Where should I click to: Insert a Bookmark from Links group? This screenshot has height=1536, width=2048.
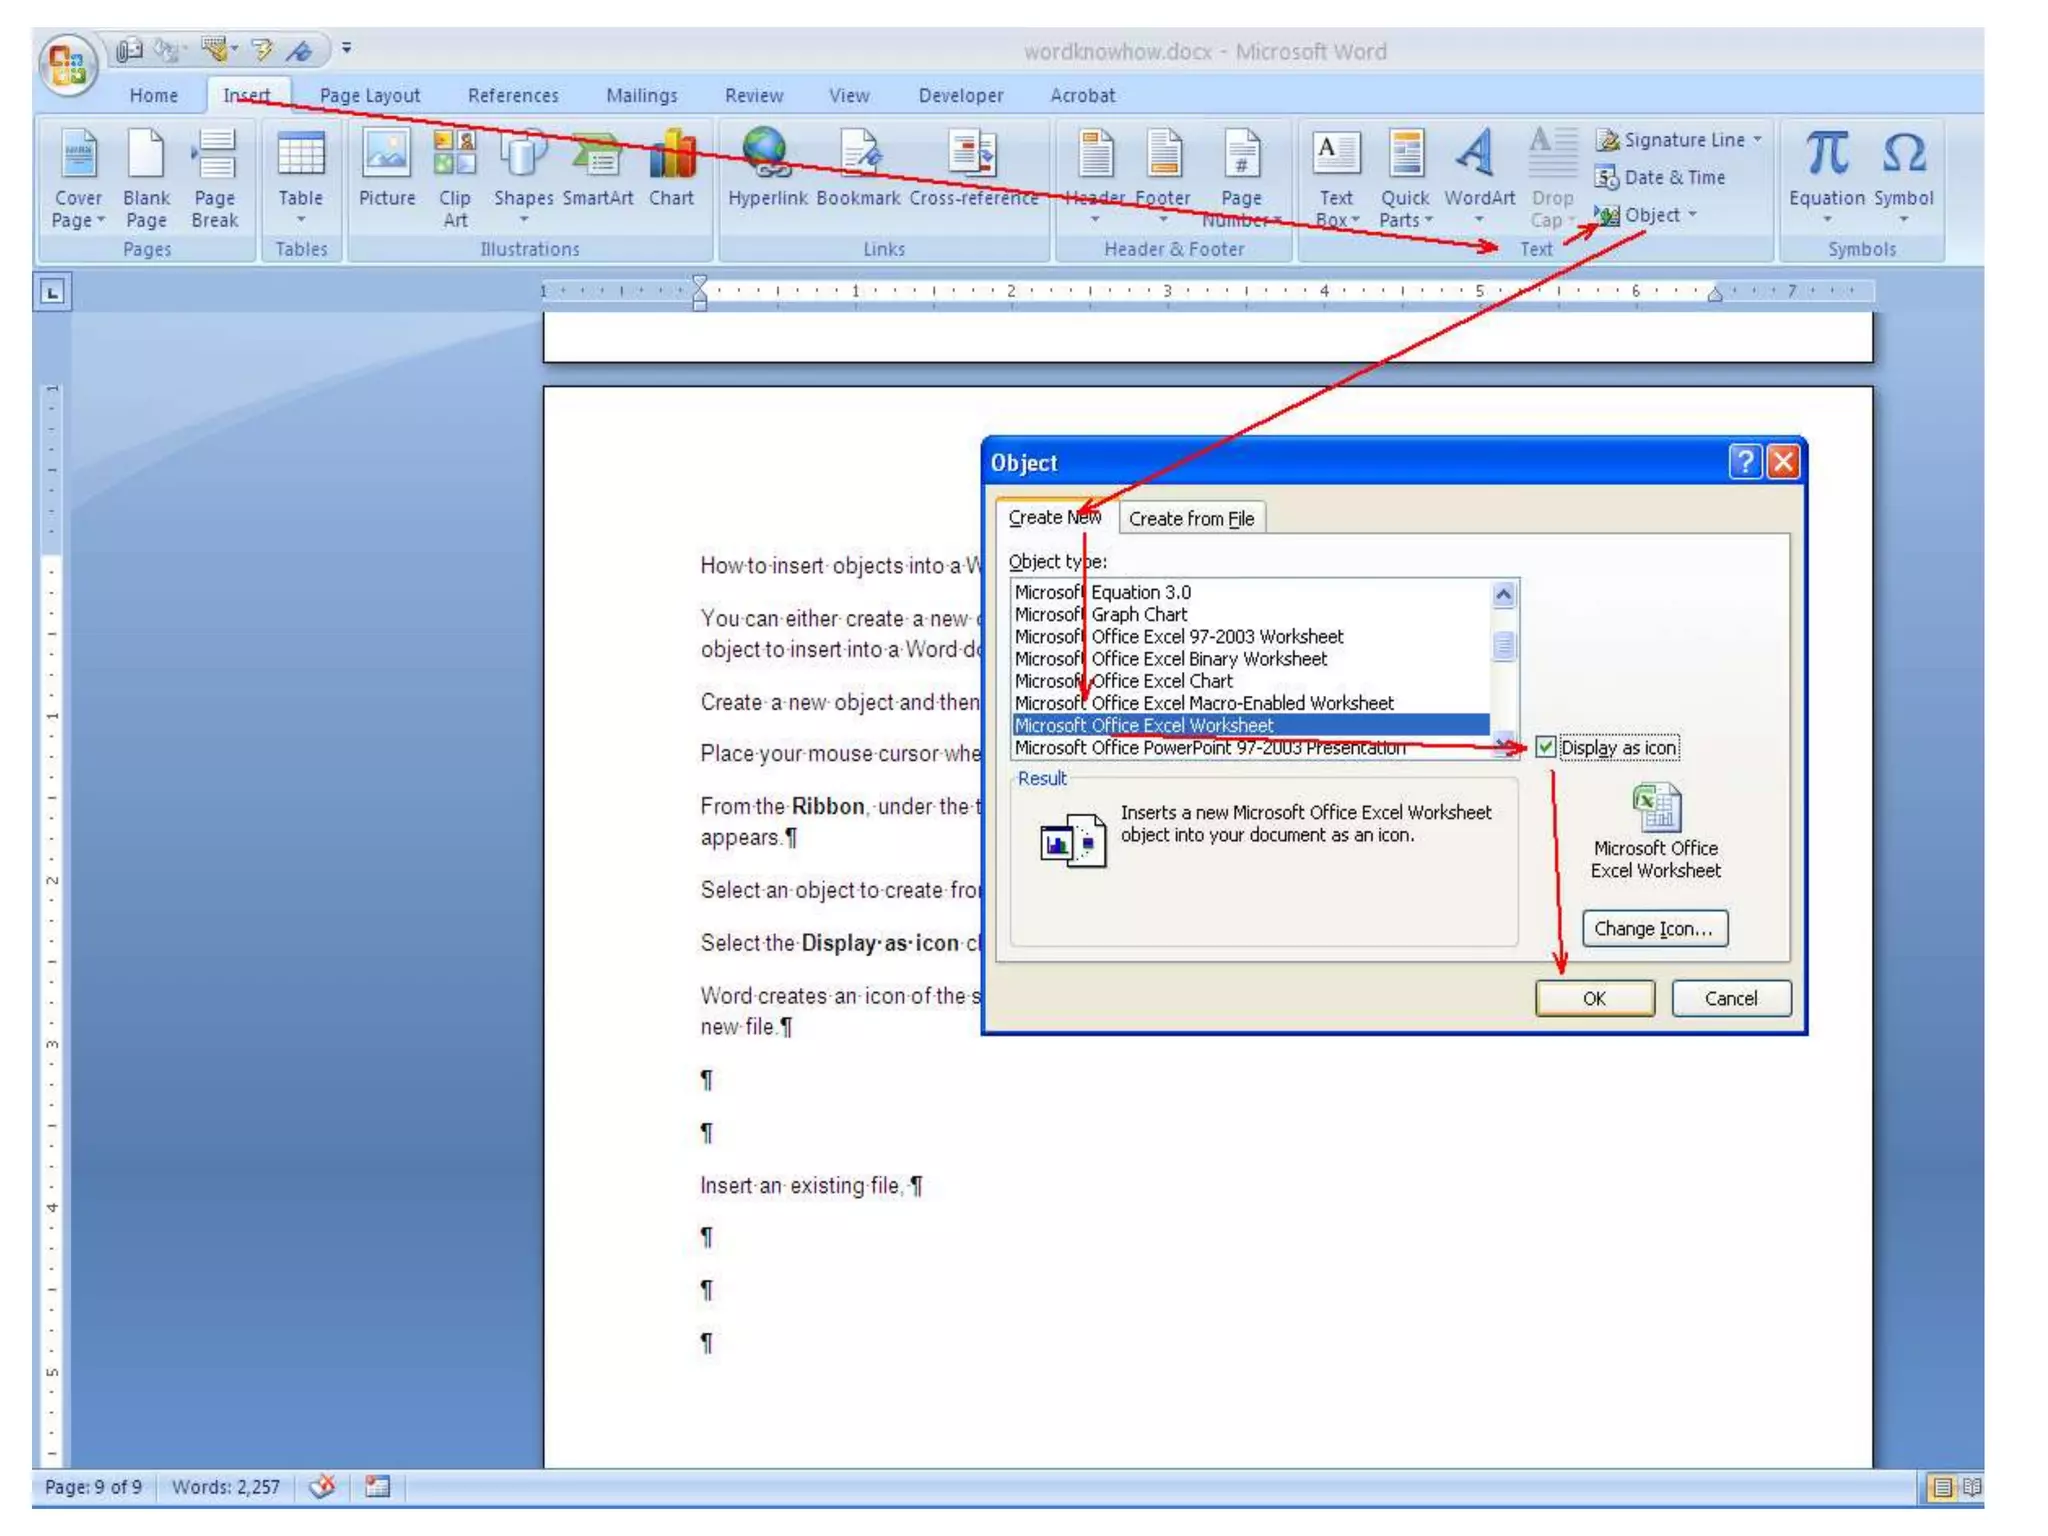pyautogui.click(x=858, y=156)
